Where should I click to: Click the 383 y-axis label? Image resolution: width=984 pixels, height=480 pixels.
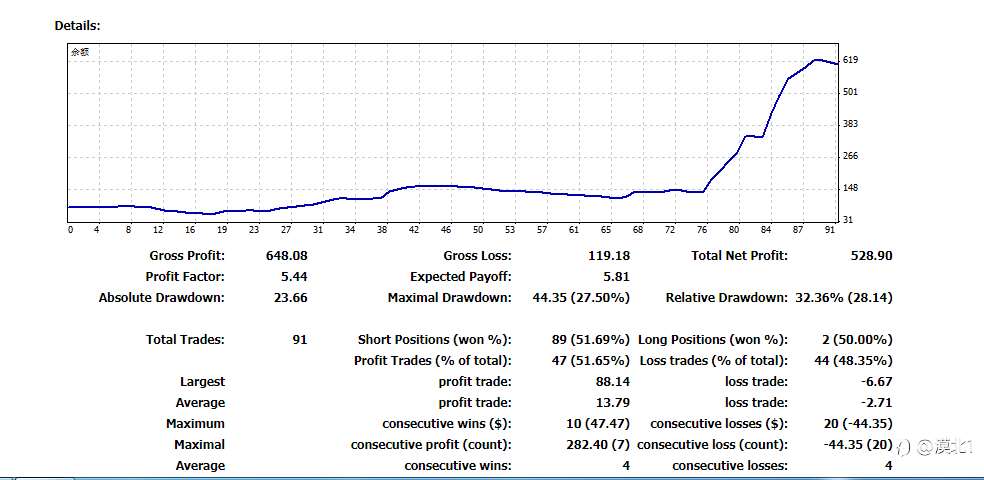click(x=850, y=124)
